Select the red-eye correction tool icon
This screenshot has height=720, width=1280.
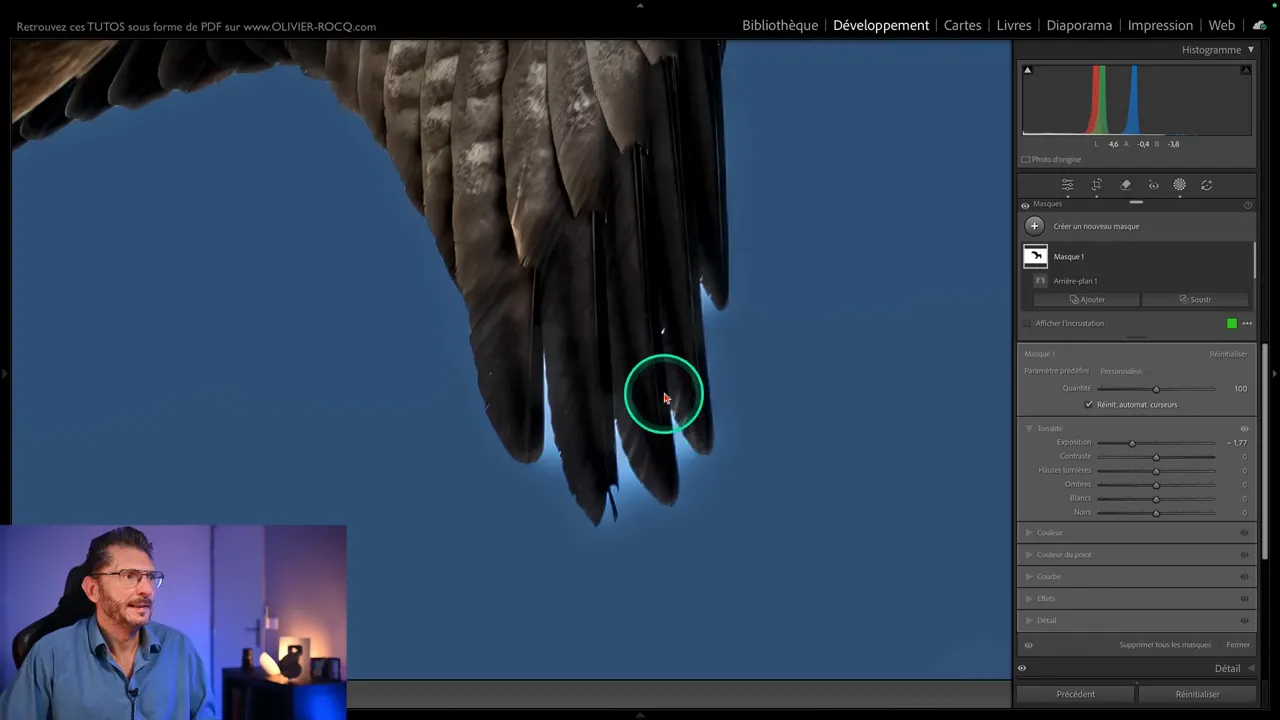(x=1153, y=185)
